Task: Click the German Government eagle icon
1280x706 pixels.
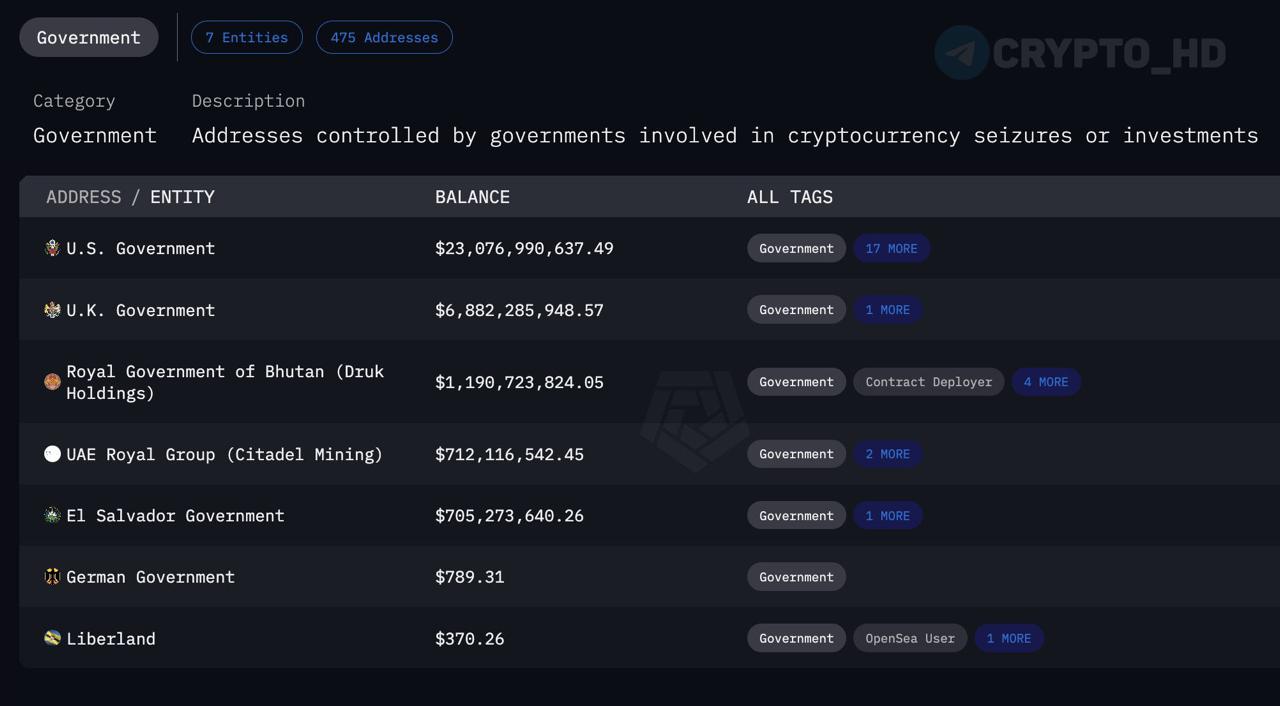Action: [53, 577]
